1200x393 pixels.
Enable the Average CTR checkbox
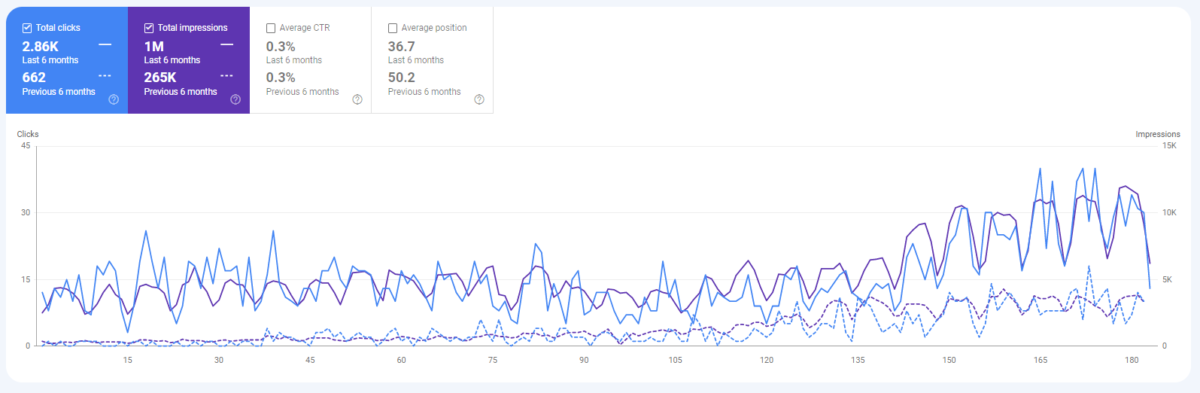click(271, 28)
